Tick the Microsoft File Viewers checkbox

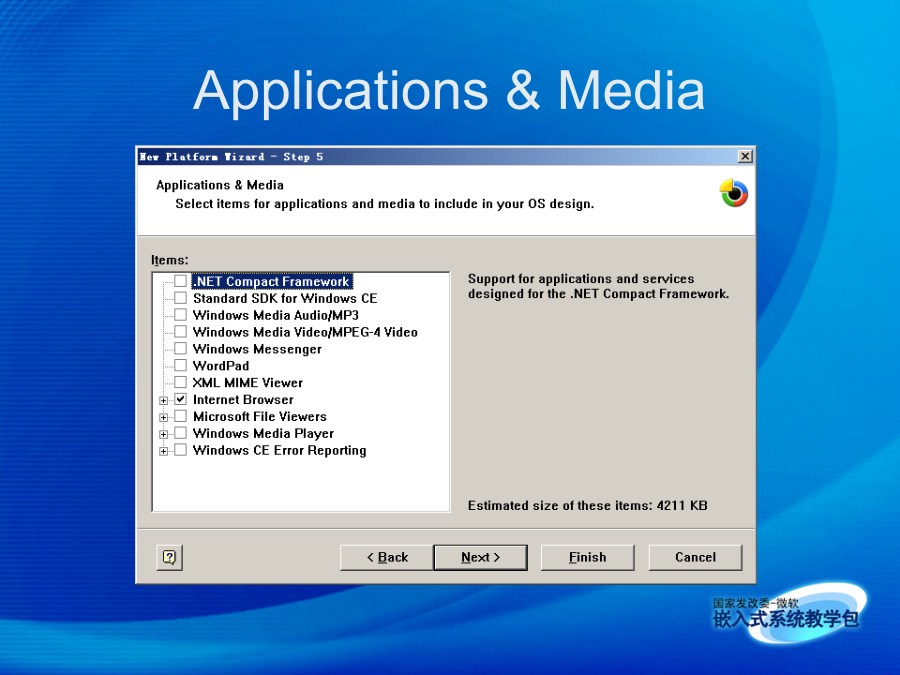click(180, 416)
